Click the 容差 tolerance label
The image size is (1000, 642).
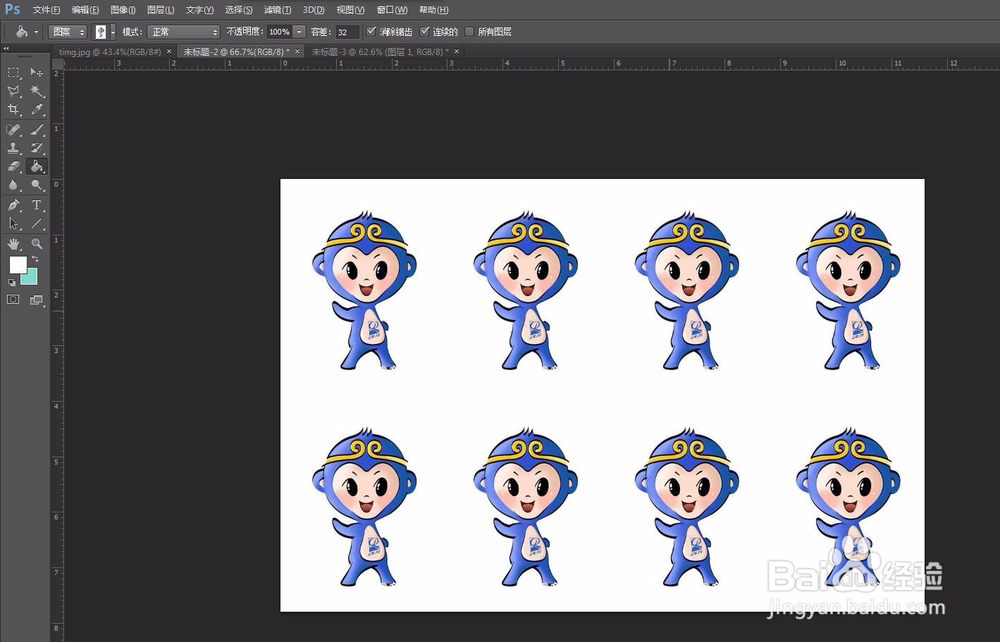(x=321, y=31)
